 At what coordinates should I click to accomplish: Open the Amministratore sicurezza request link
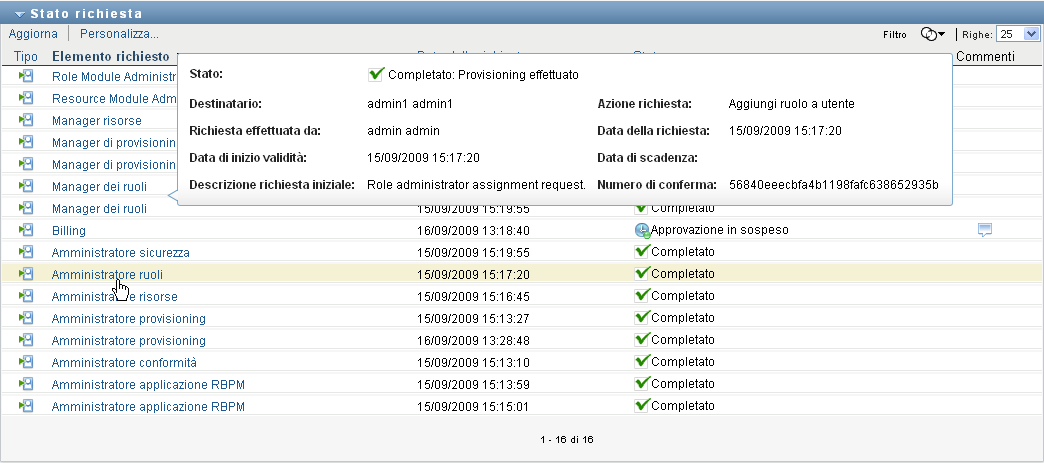(120, 252)
